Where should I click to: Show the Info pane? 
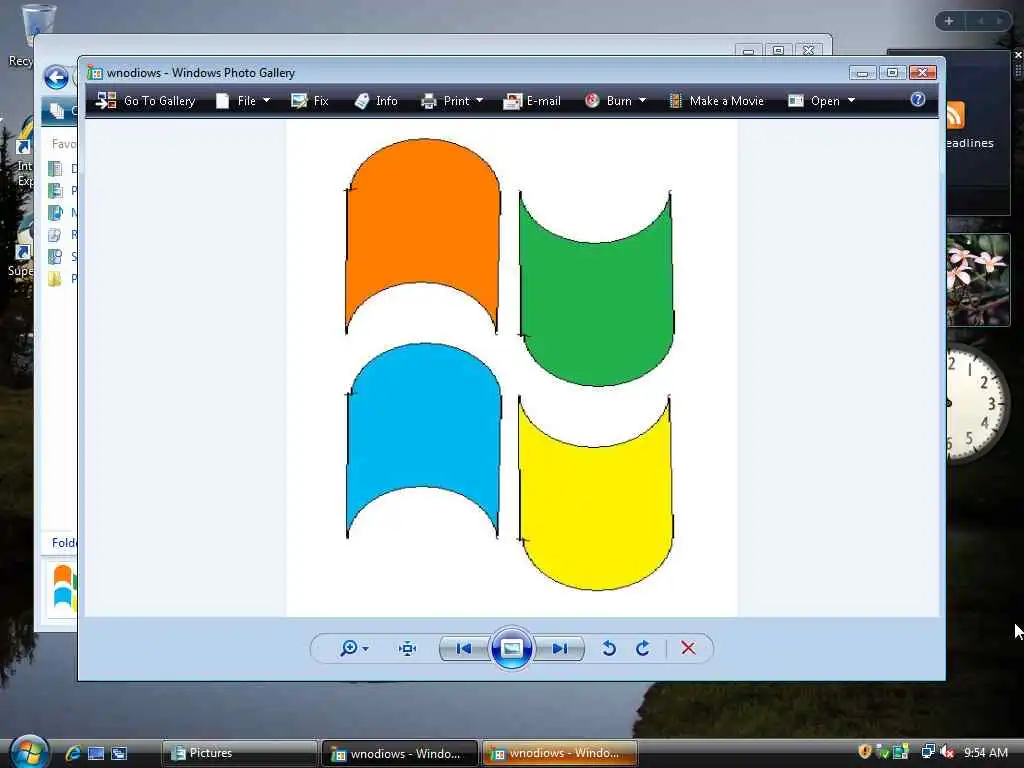tap(376, 101)
